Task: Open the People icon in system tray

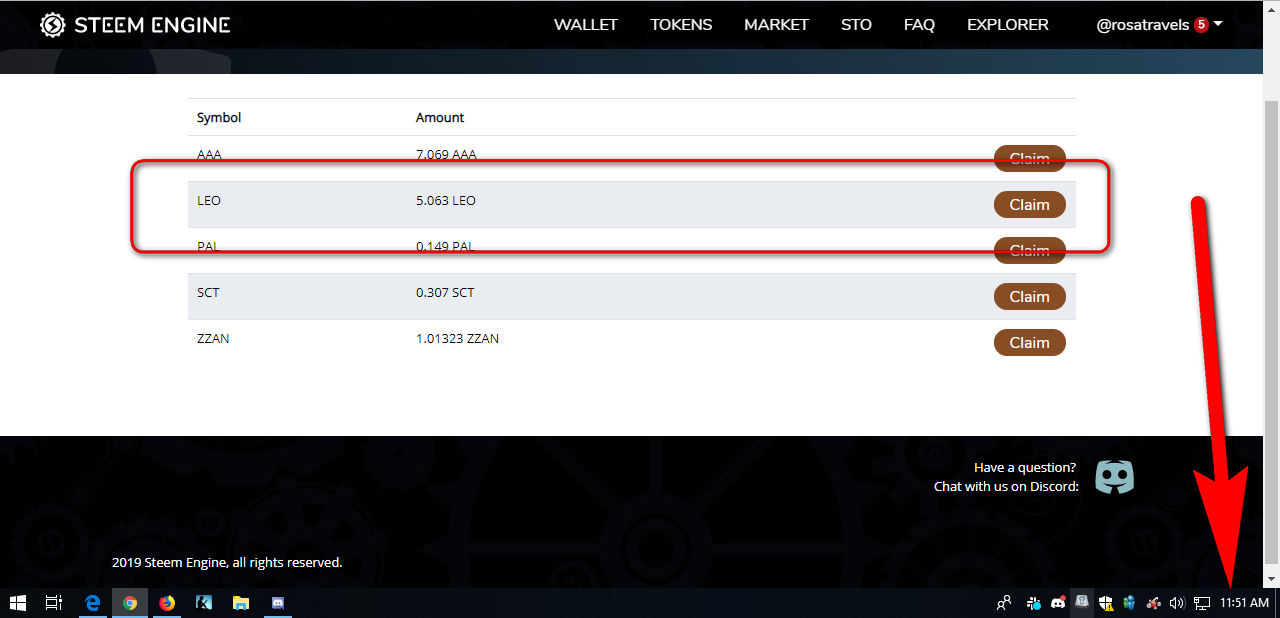Action: click(x=1004, y=603)
